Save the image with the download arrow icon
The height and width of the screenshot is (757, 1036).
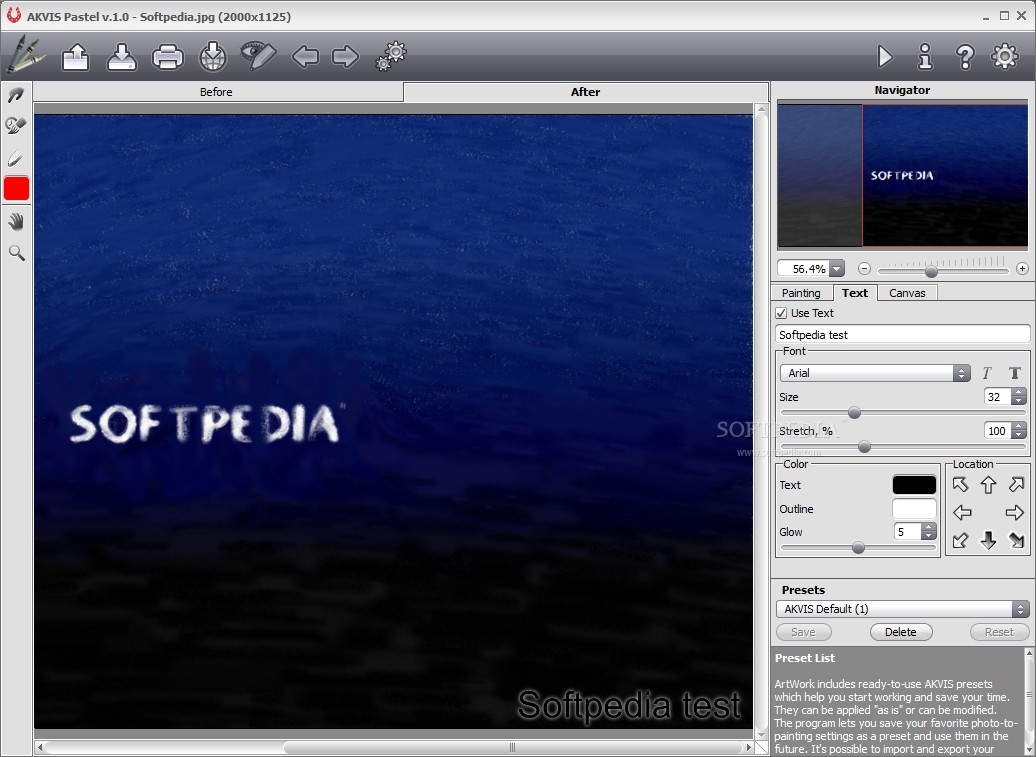122,57
